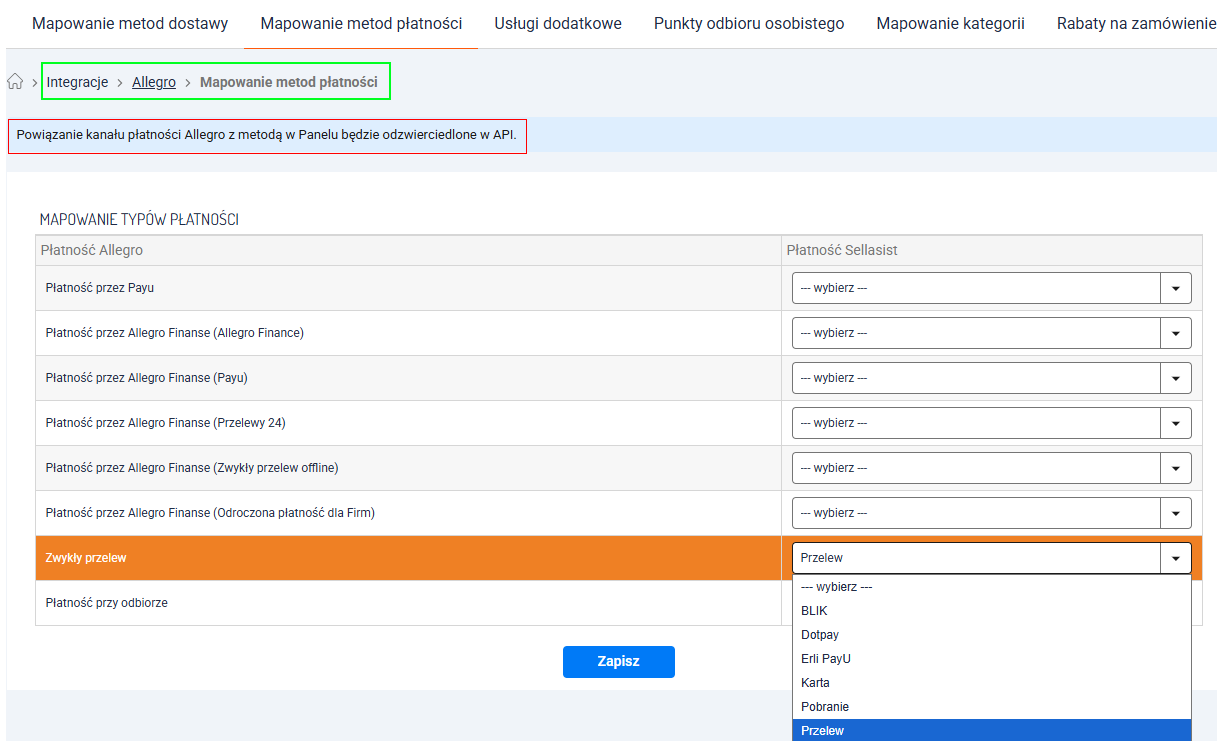Click Integracje breadcrumb link
Screen dimensions: 1217x741
77,82
